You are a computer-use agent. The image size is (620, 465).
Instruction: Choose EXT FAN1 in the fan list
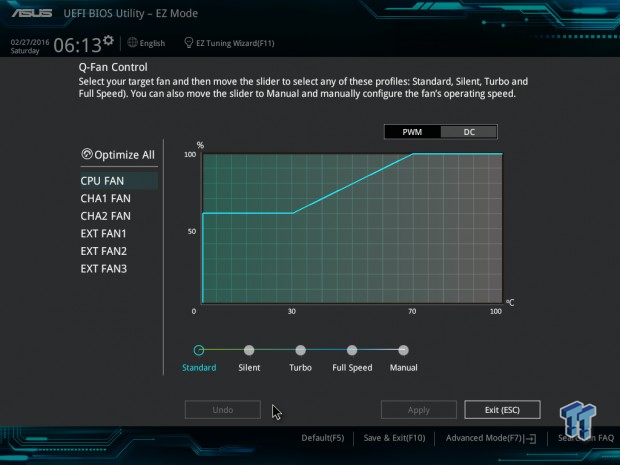[104, 234]
